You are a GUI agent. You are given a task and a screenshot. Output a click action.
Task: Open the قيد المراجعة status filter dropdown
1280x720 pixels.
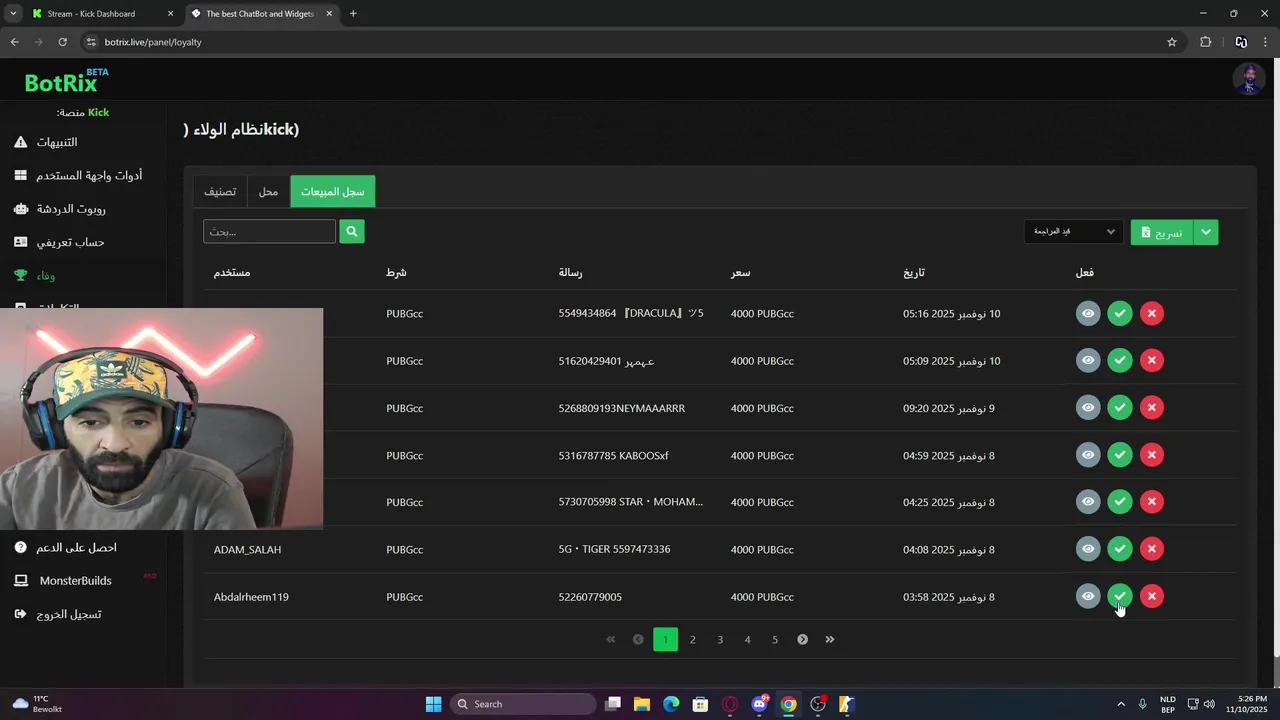click(1073, 232)
